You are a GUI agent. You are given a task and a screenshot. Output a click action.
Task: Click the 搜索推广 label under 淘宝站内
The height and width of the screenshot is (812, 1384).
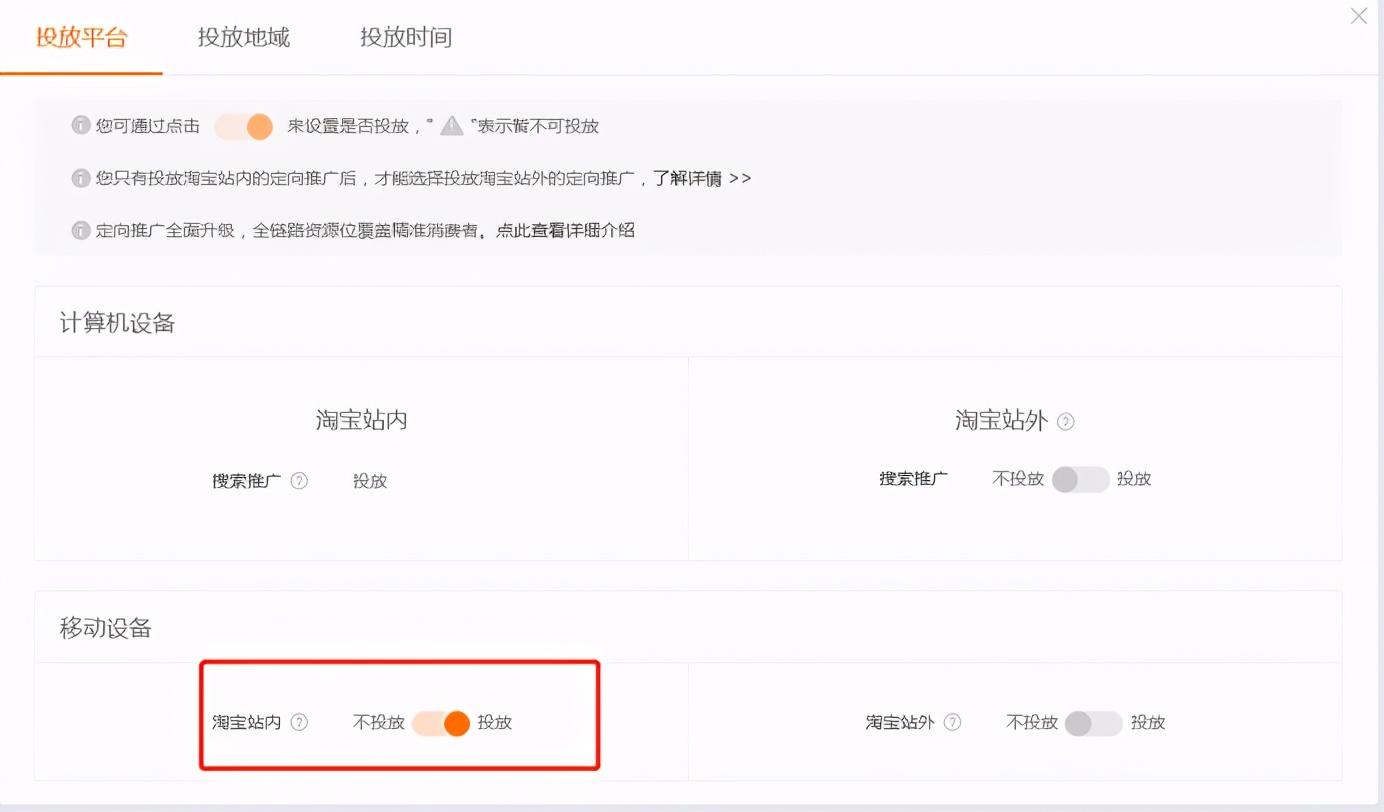[x=247, y=481]
